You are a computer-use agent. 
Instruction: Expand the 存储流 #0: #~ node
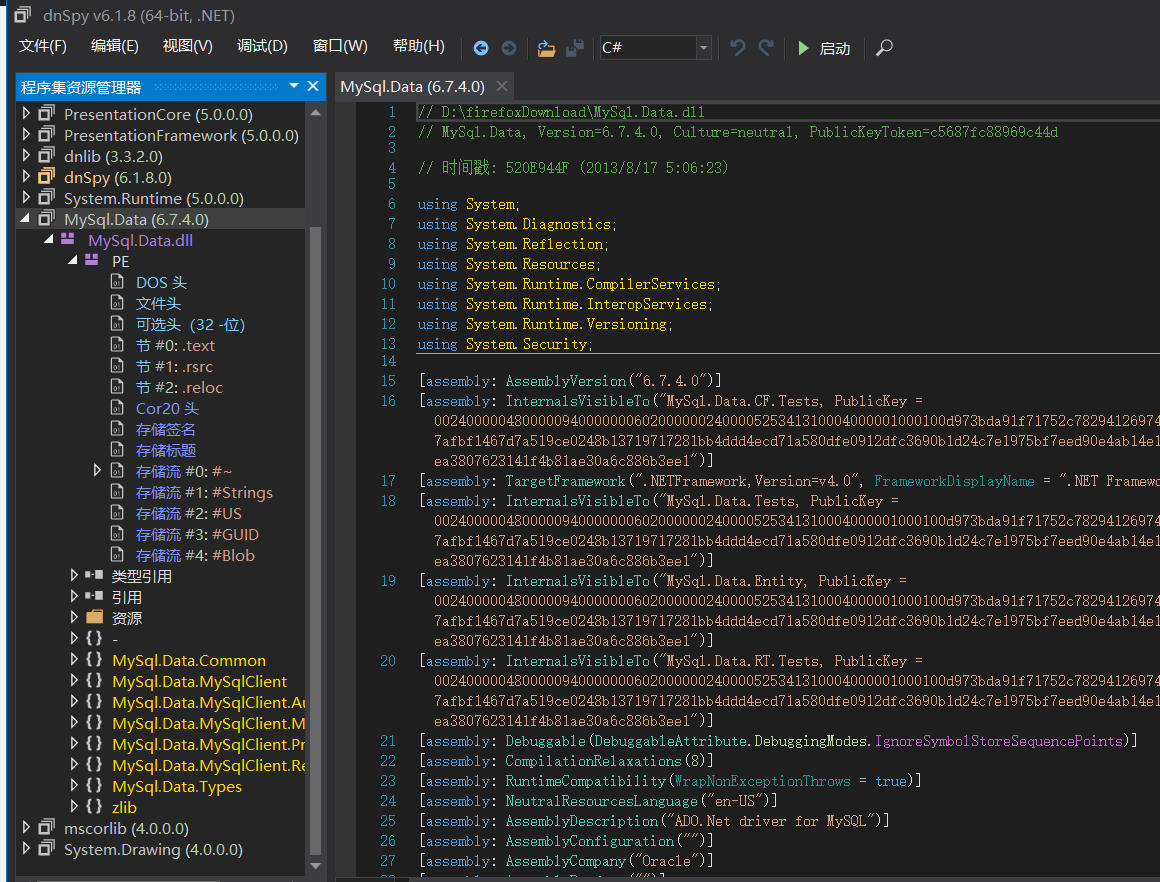tap(97, 470)
